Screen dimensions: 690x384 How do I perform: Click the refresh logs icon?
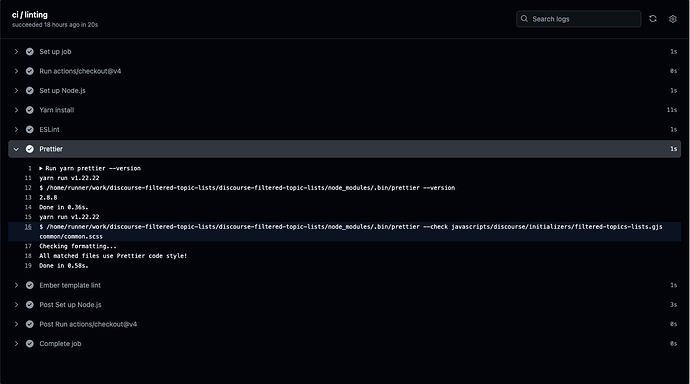pos(653,18)
